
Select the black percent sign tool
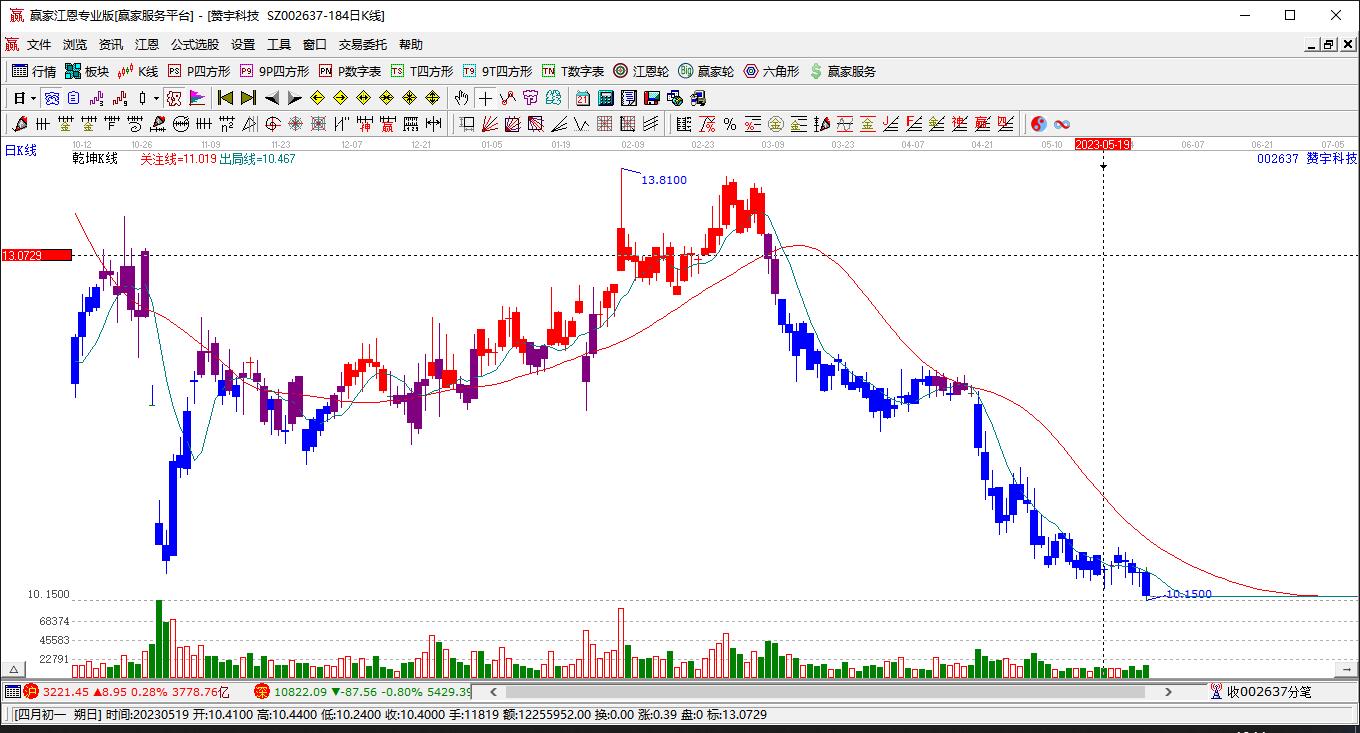(730, 124)
